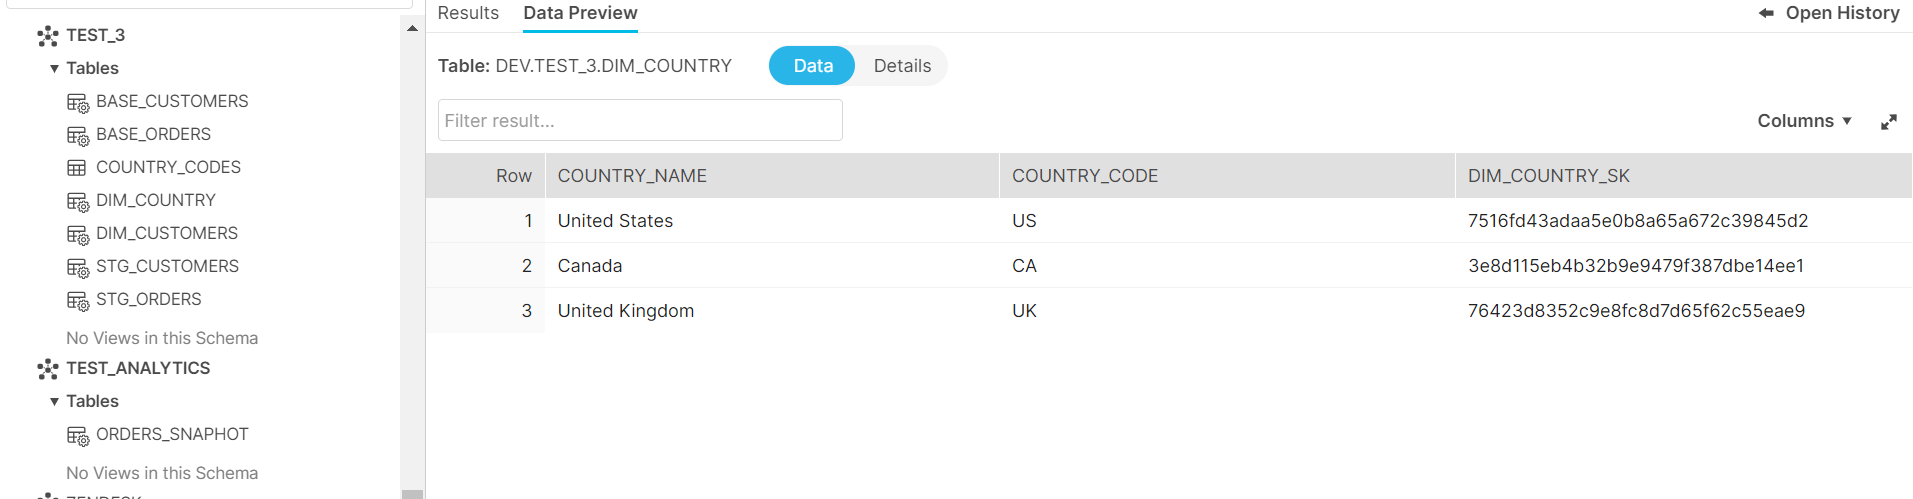Collapse the Tables node under TEST_3
1913x499 pixels.
point(54,69)
